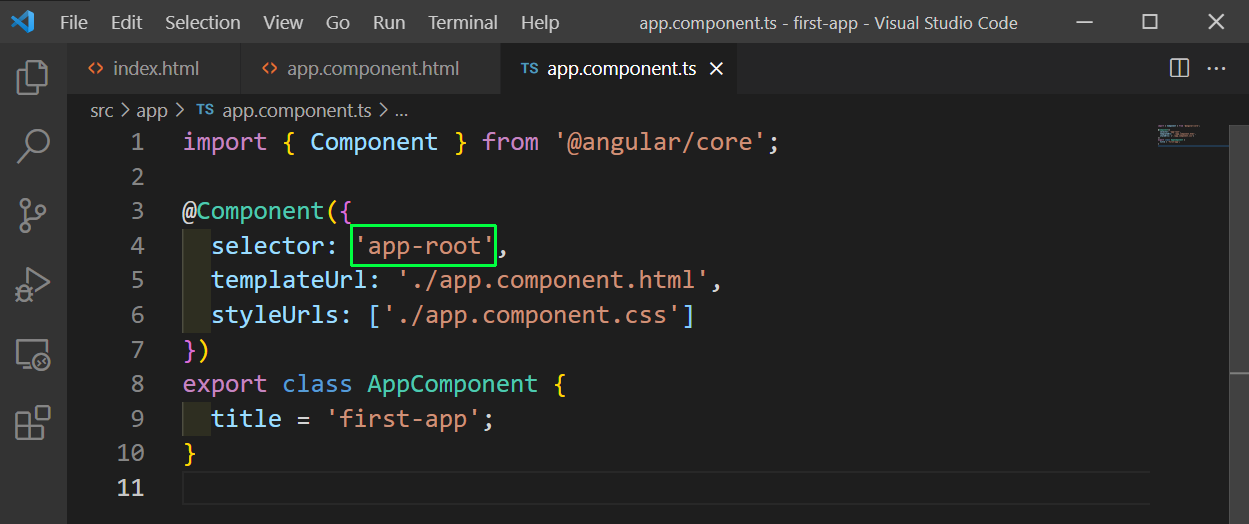Click the templateUrl property

[x=290, y=280]
